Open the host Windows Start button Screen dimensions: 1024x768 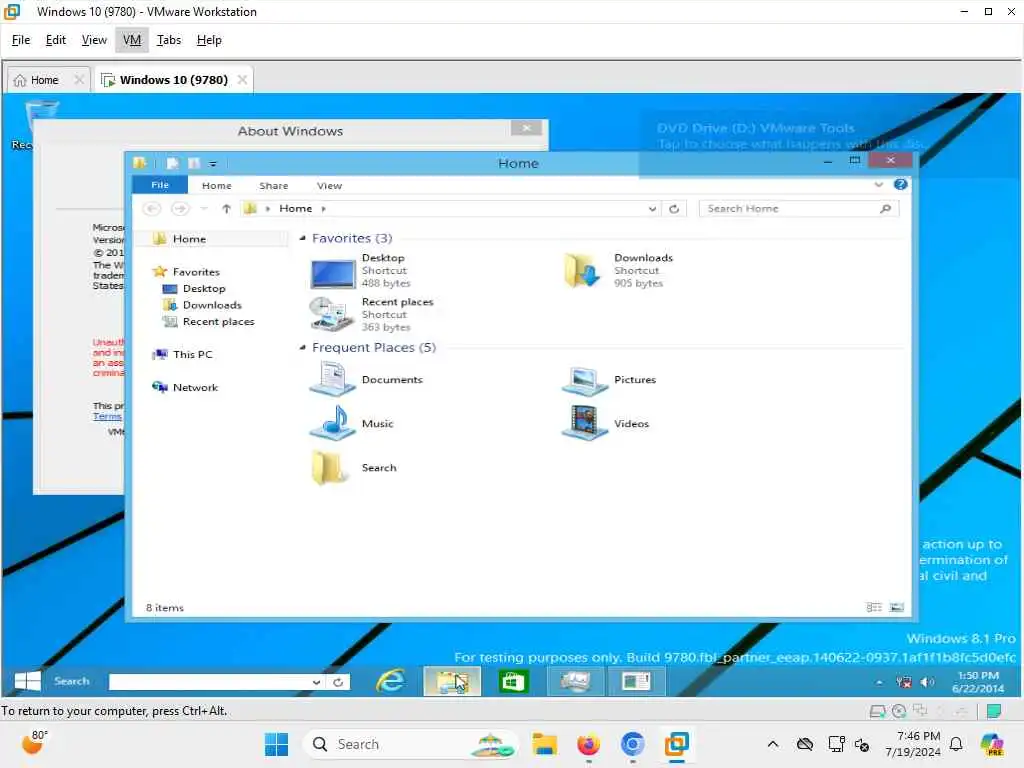[276, 744]
